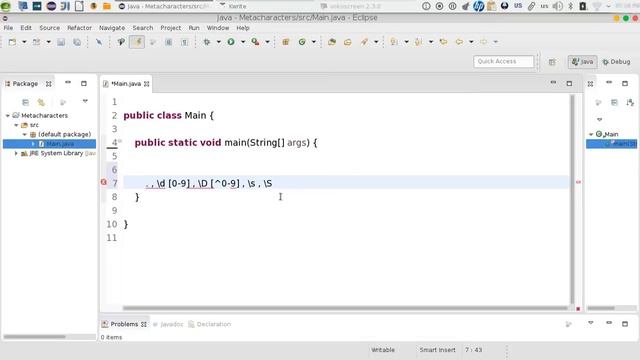Click the Search flashlight toolbar icon
The image size is (640, 360).
tap(364, 42)
